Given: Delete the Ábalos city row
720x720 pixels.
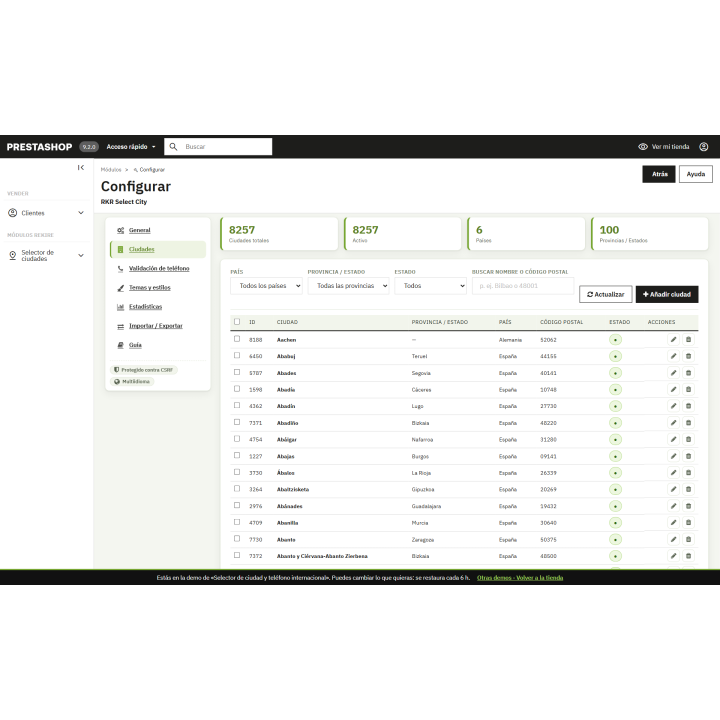Looking at the screenshot, I should 688,472.
